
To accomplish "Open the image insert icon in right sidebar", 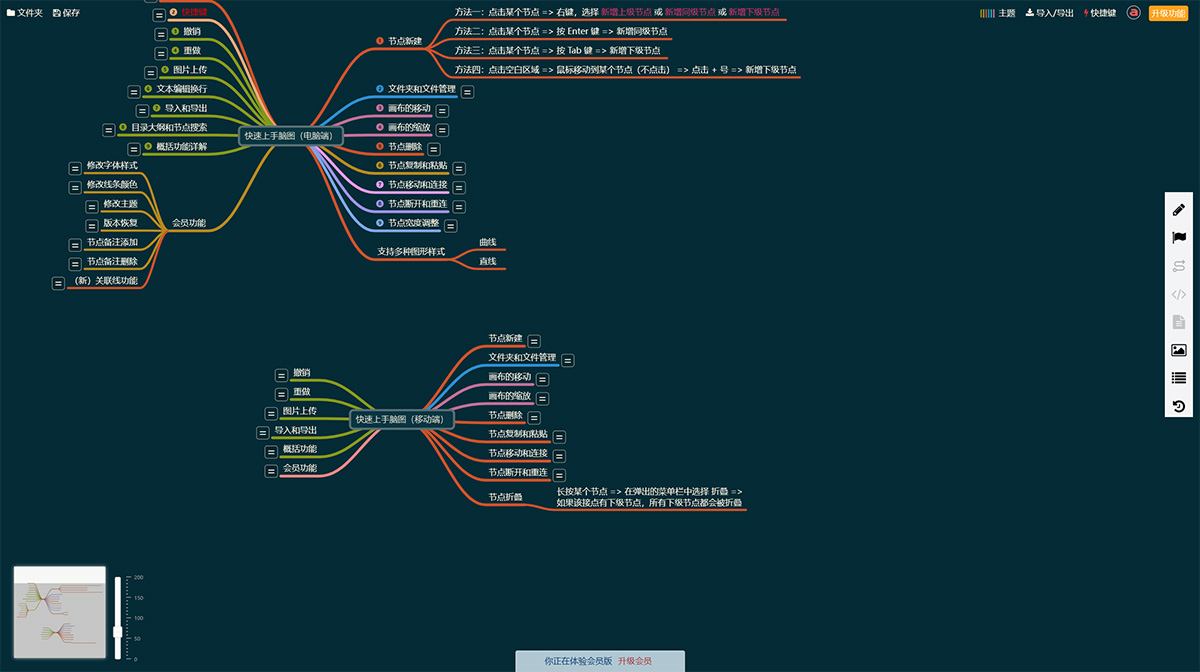I will point(1179,350).
